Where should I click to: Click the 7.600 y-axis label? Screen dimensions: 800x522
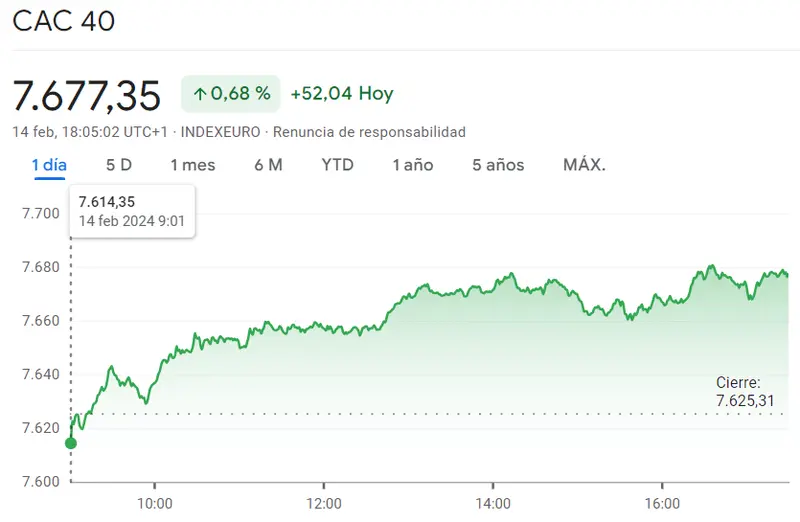click(x=41, y=481)
